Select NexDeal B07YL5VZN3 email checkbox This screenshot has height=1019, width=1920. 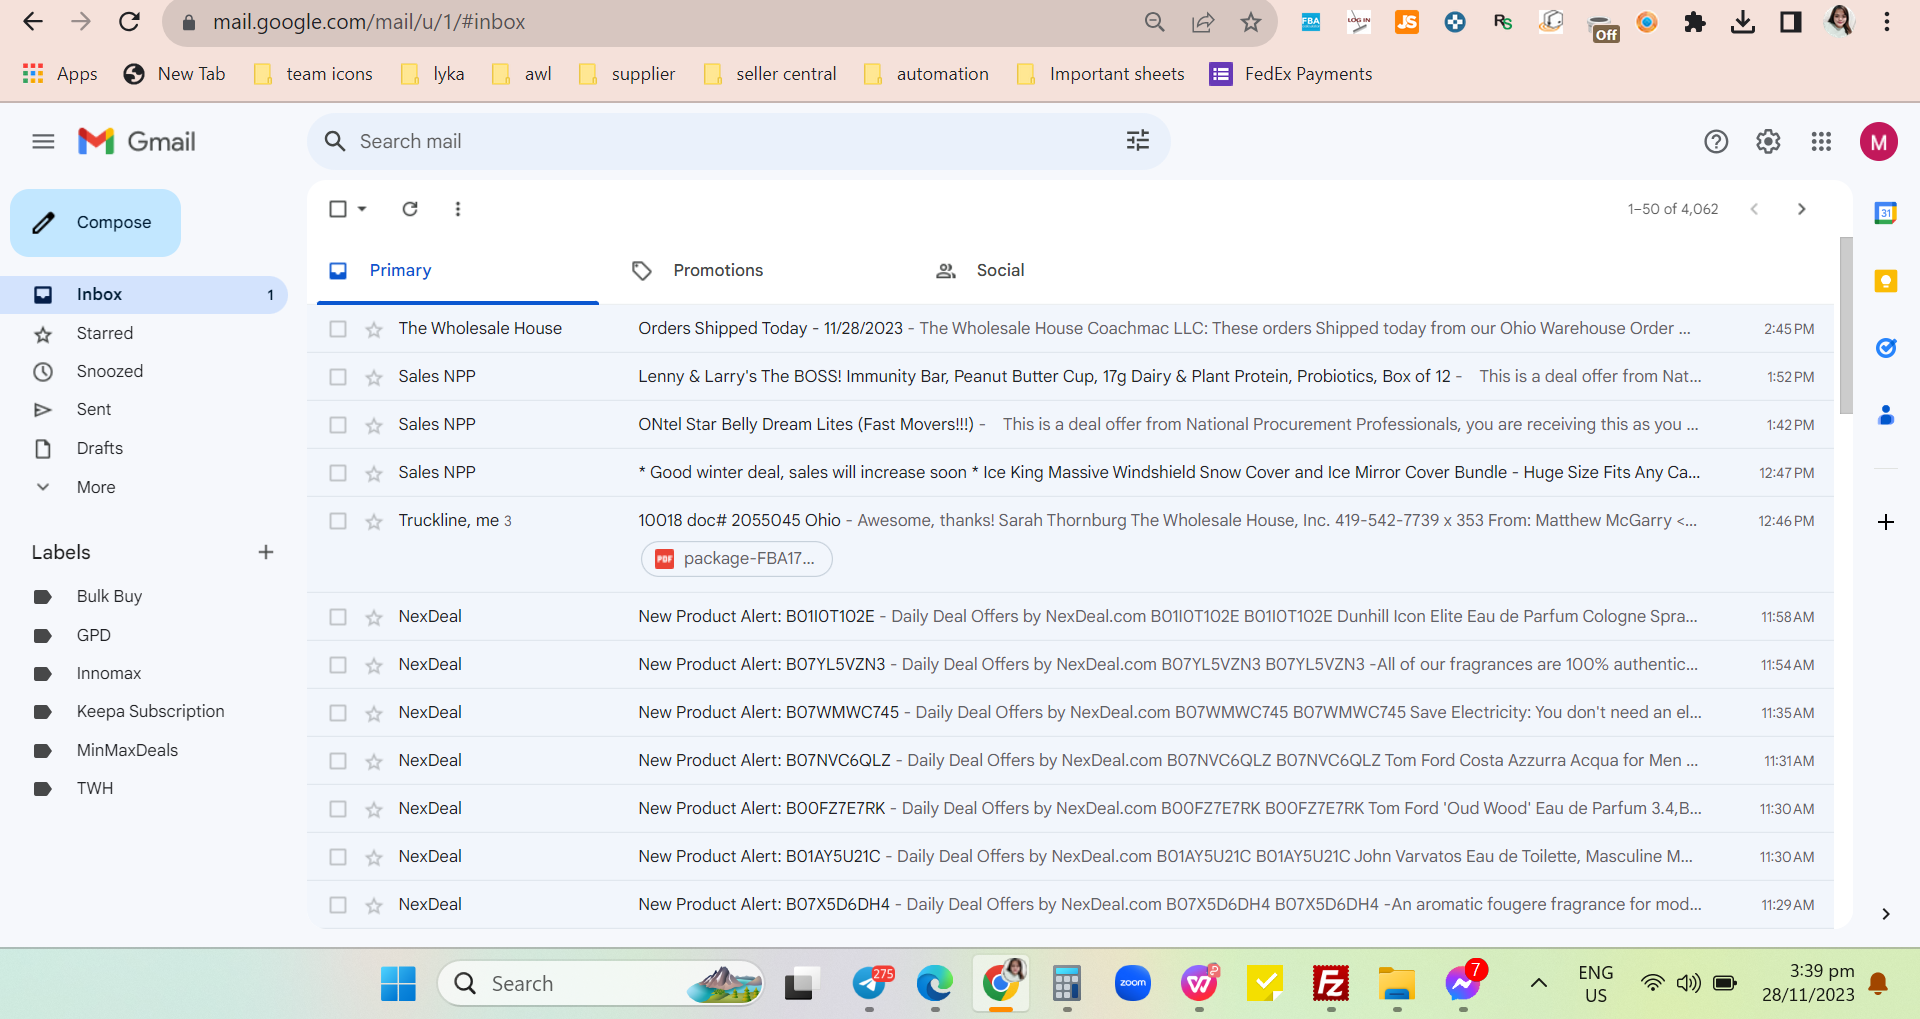[x=338, y=665]
